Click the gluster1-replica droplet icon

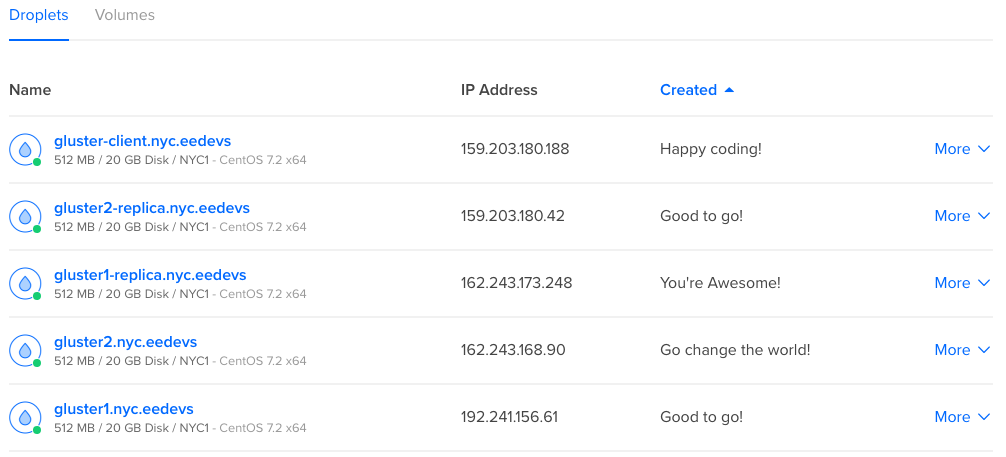24,283
